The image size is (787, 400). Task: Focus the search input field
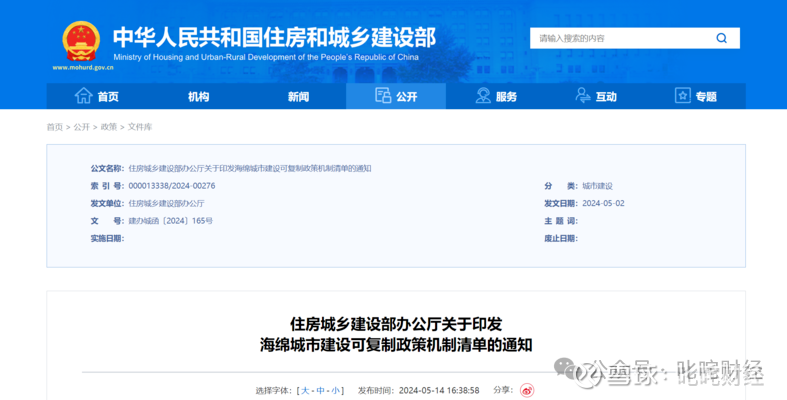[634, 38]
